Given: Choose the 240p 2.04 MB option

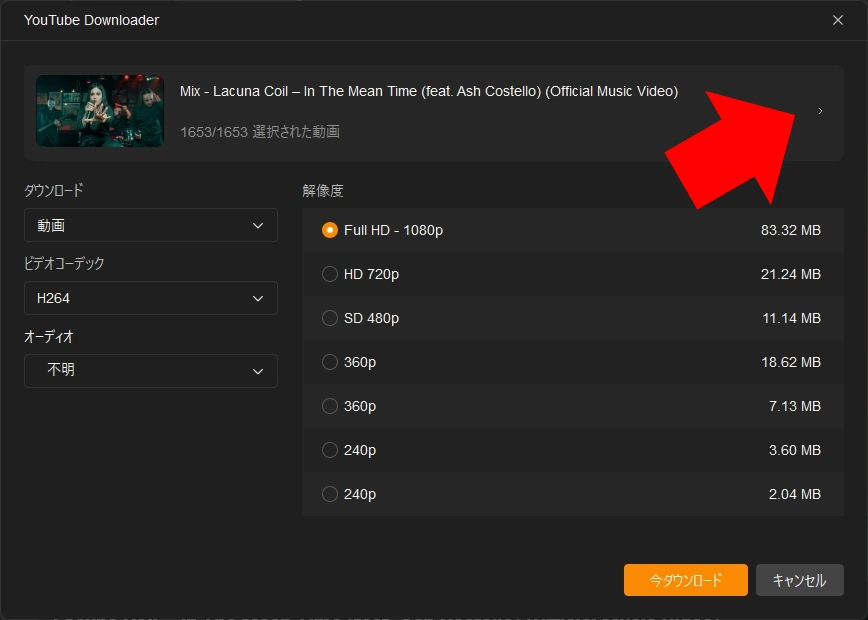Looking at the screenshot, I should (330, 494).
